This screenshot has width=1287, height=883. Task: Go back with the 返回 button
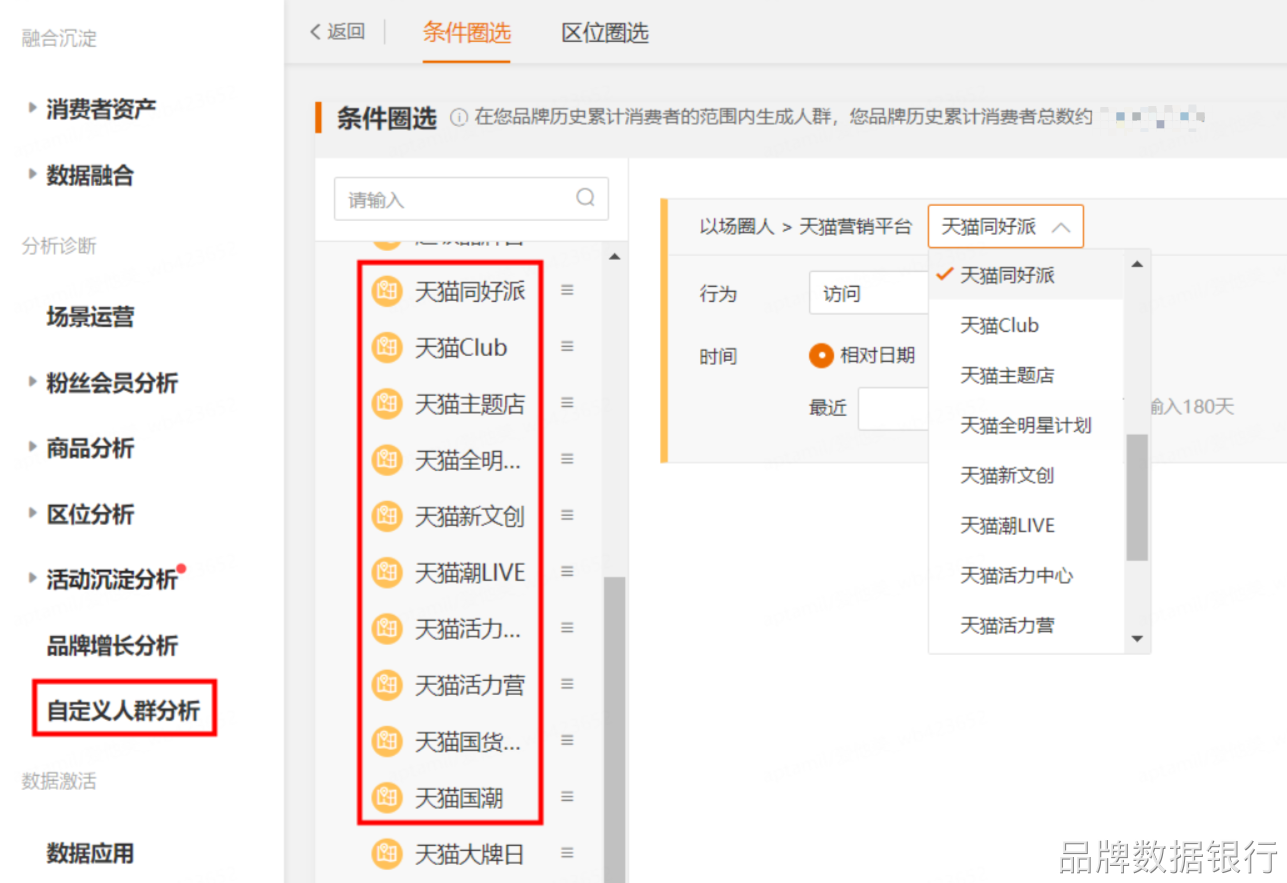[x=337, y=32]
